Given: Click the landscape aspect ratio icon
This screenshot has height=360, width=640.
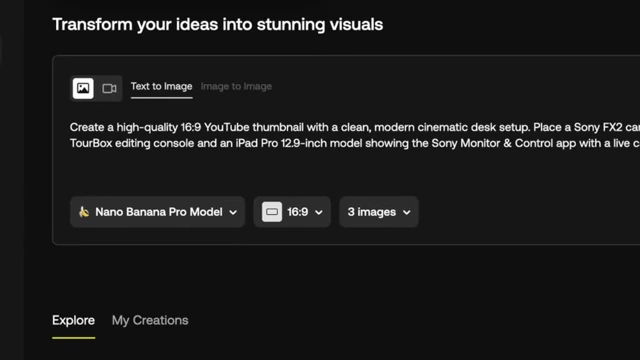Looking at the screenshot, I should click(272, 212).
